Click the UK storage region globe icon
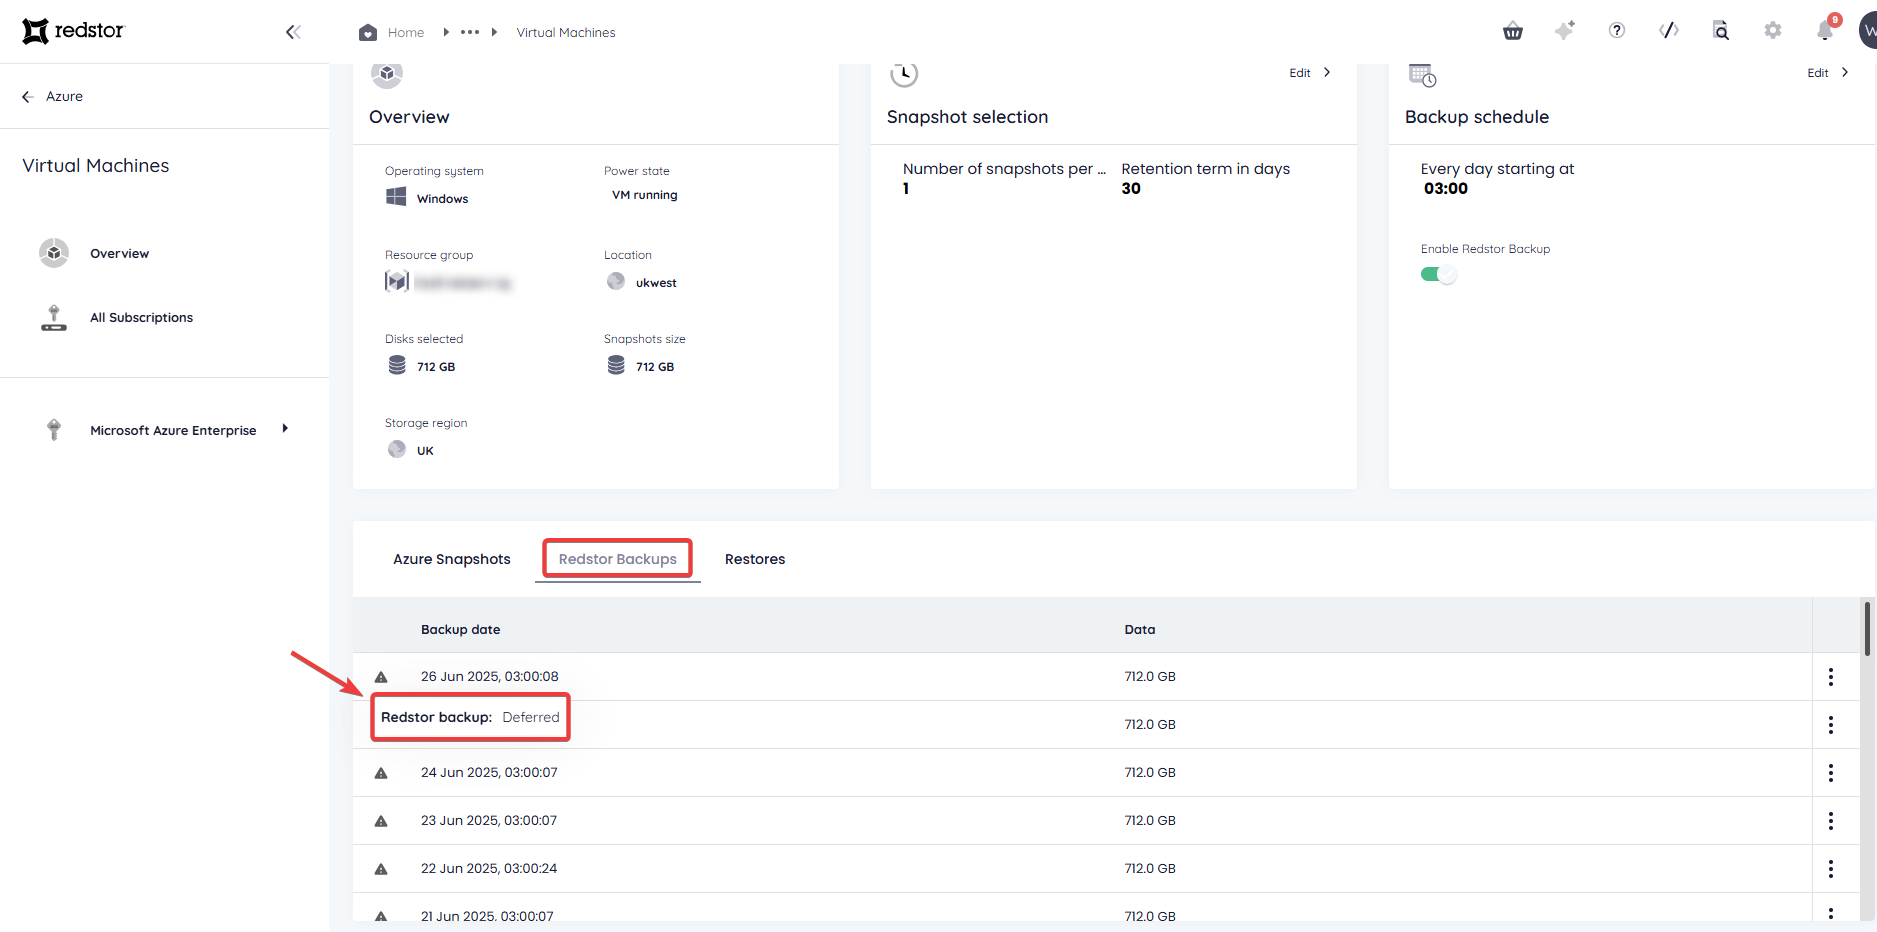Image resolution: width=1877 pixels, height=932 pixels. point(397,449)
